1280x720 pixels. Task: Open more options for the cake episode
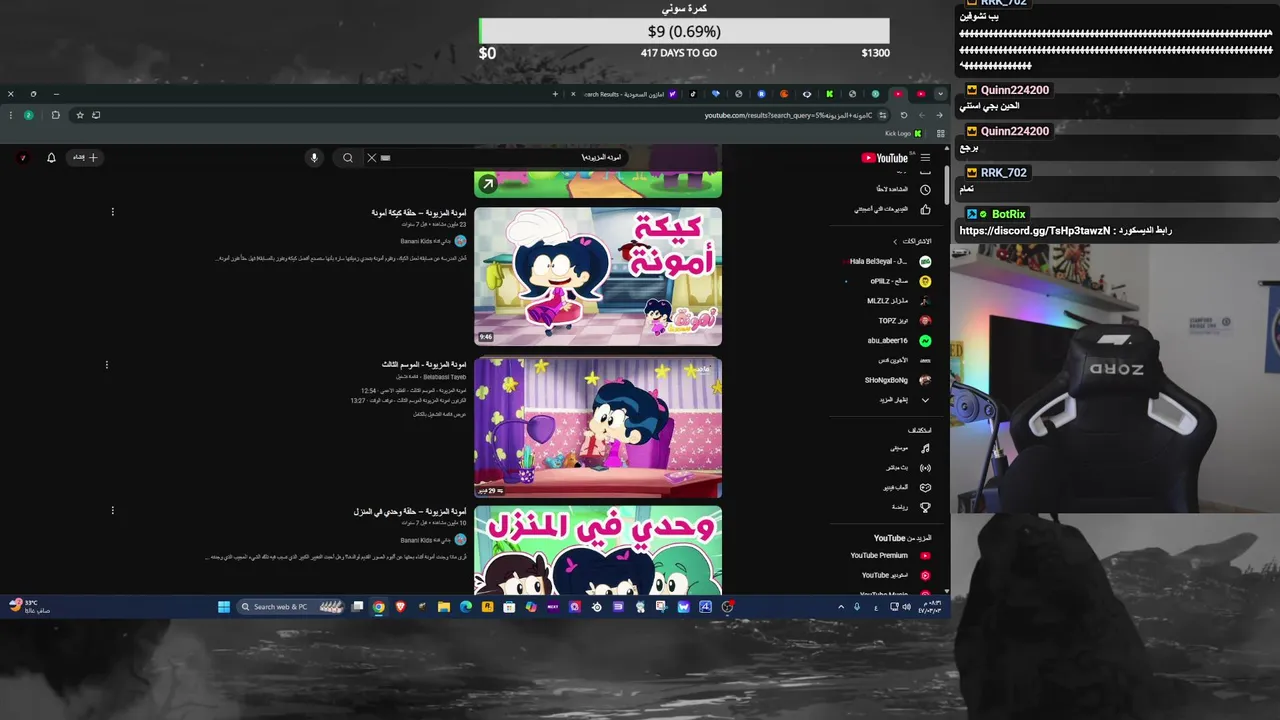pyautogui.click(x=112, y=212)
